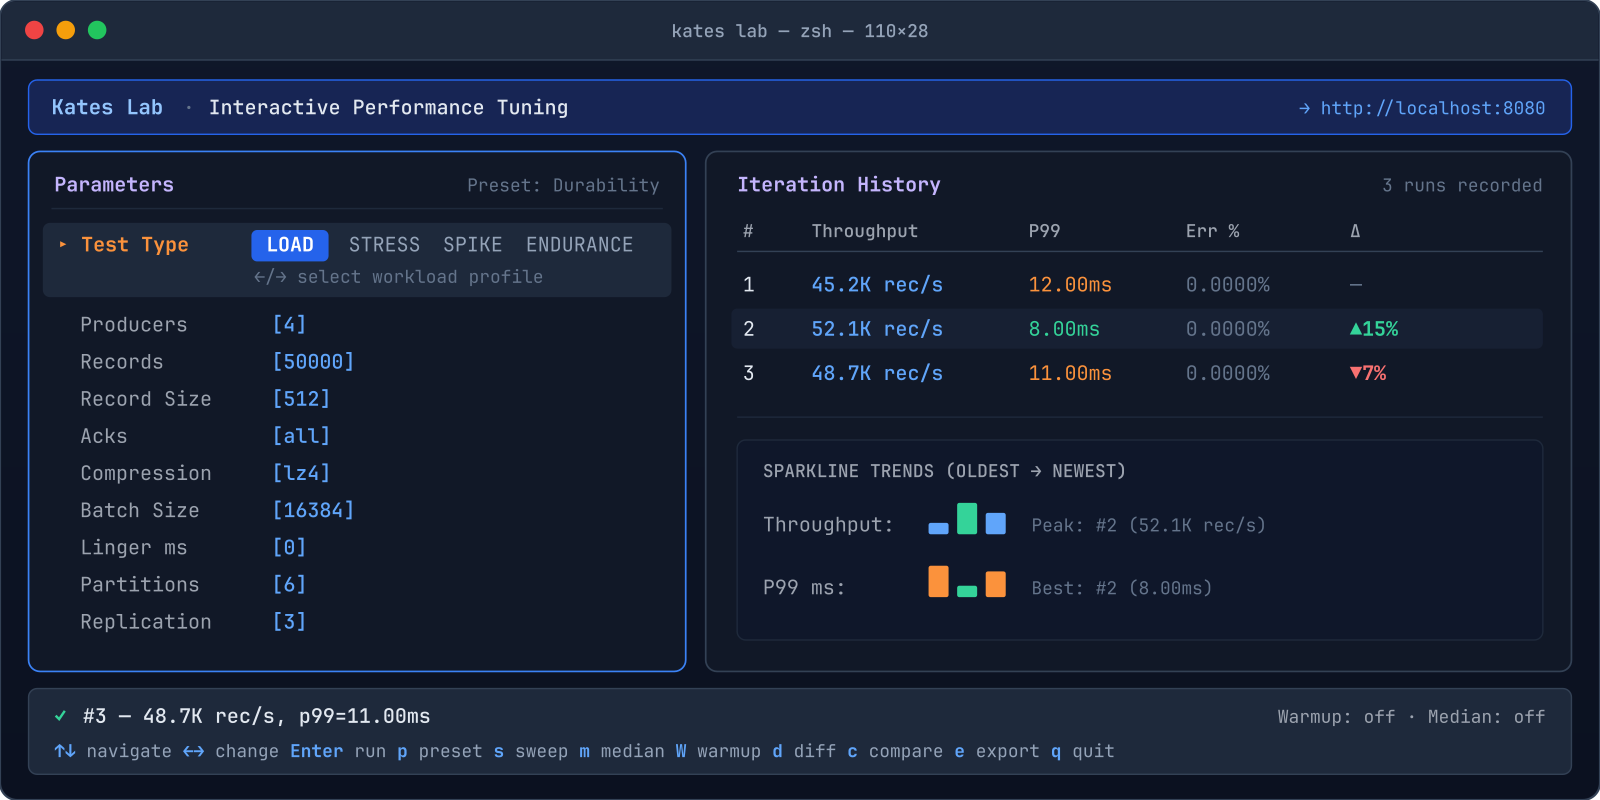
Task: Select iteration 3 throughput 48.7K rec/s
Action: point(877,373)
